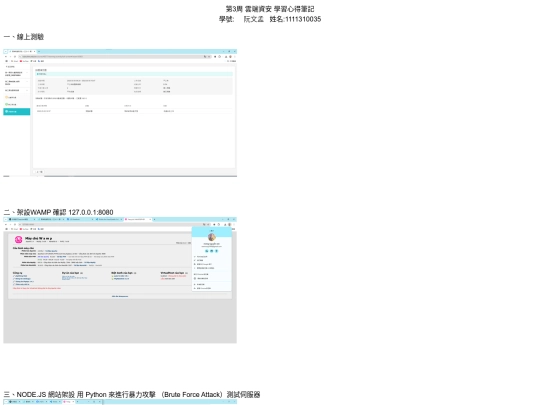
Task: Click the back arrow in the quiz screenshot browser
Action: [x=6, y=56]
